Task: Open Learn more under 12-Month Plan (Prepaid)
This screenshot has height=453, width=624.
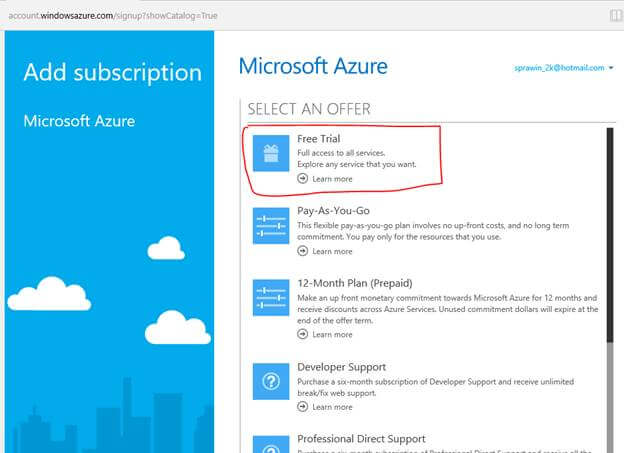Action: (332, 335)
